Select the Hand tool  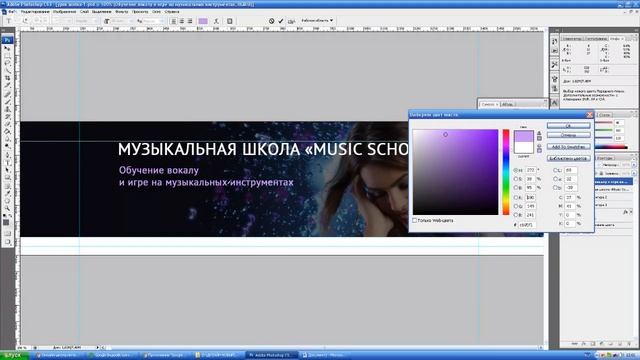7,201
